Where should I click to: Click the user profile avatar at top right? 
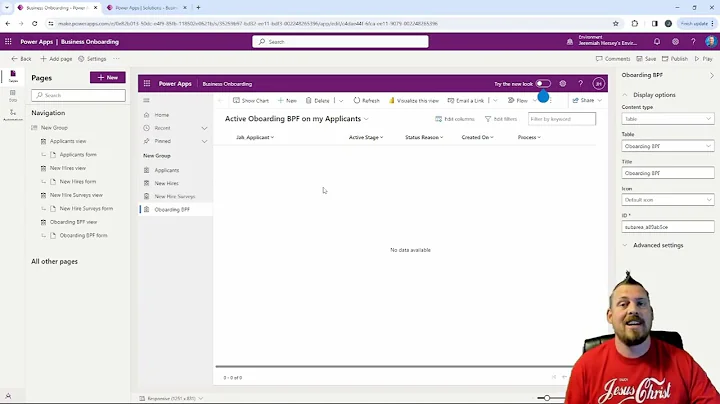pos(710,42)
